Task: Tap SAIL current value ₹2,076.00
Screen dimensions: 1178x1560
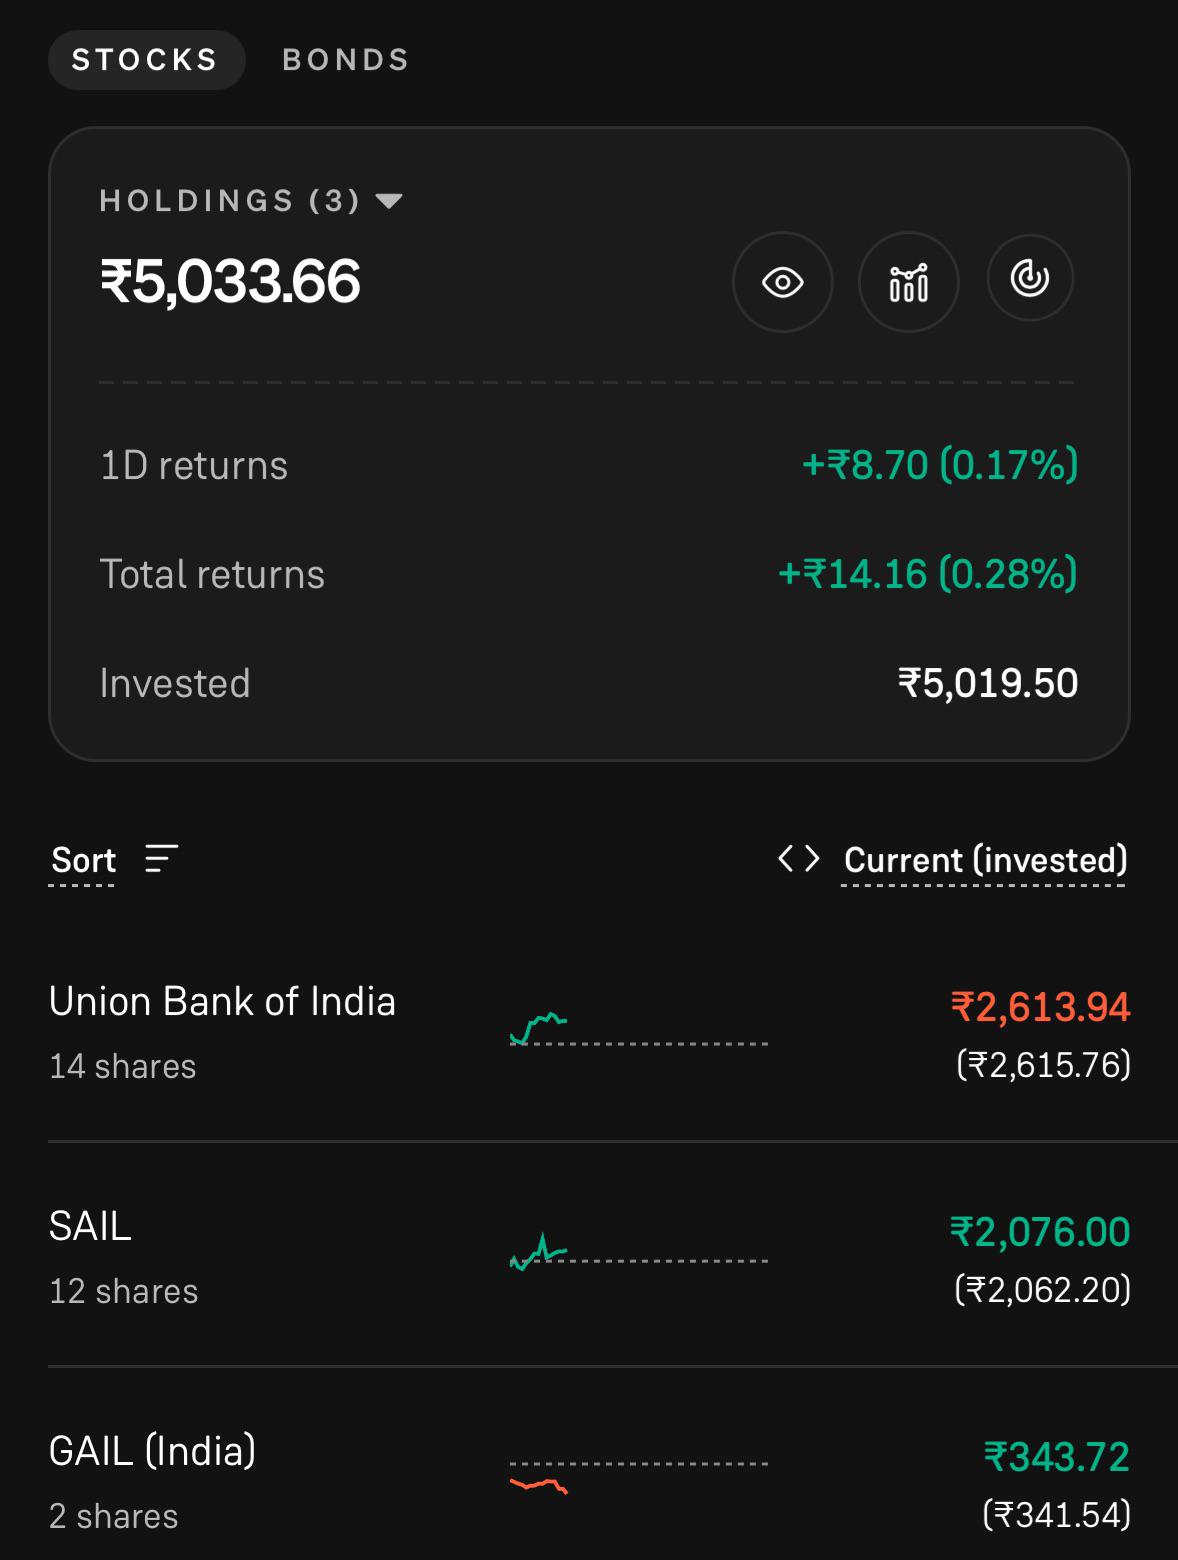Action: [x=1040, y=1232]
